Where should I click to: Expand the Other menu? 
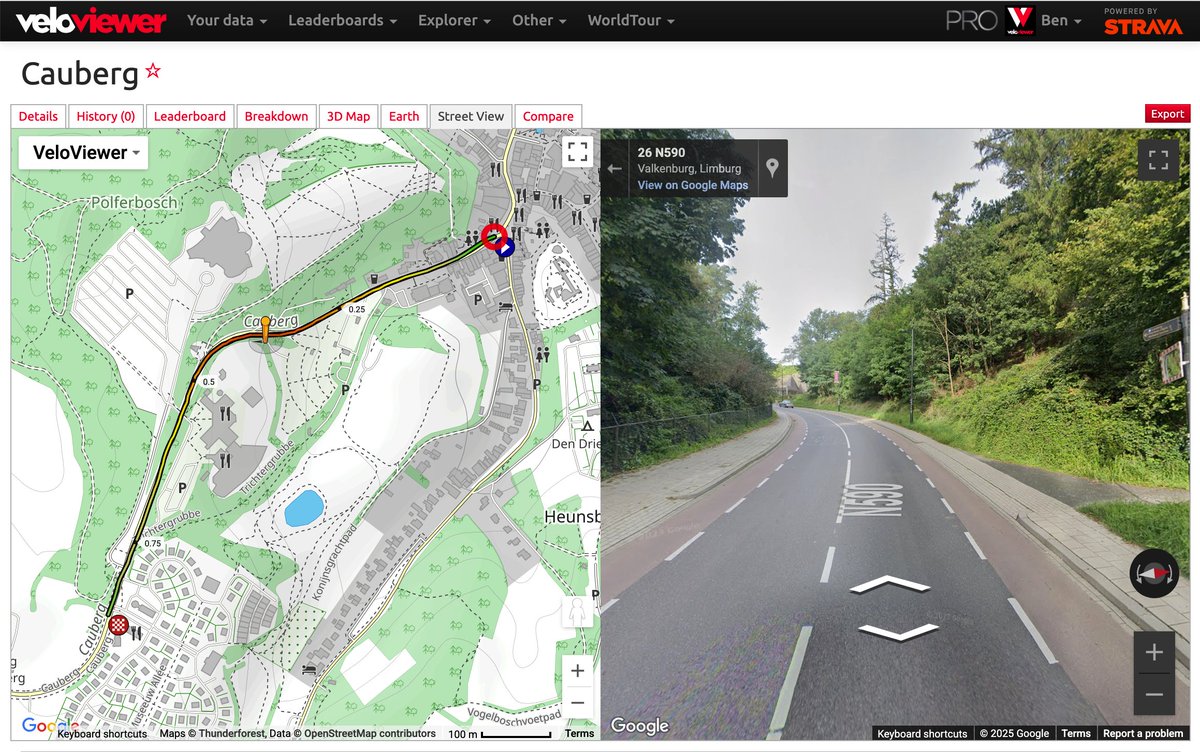point(540,20)
